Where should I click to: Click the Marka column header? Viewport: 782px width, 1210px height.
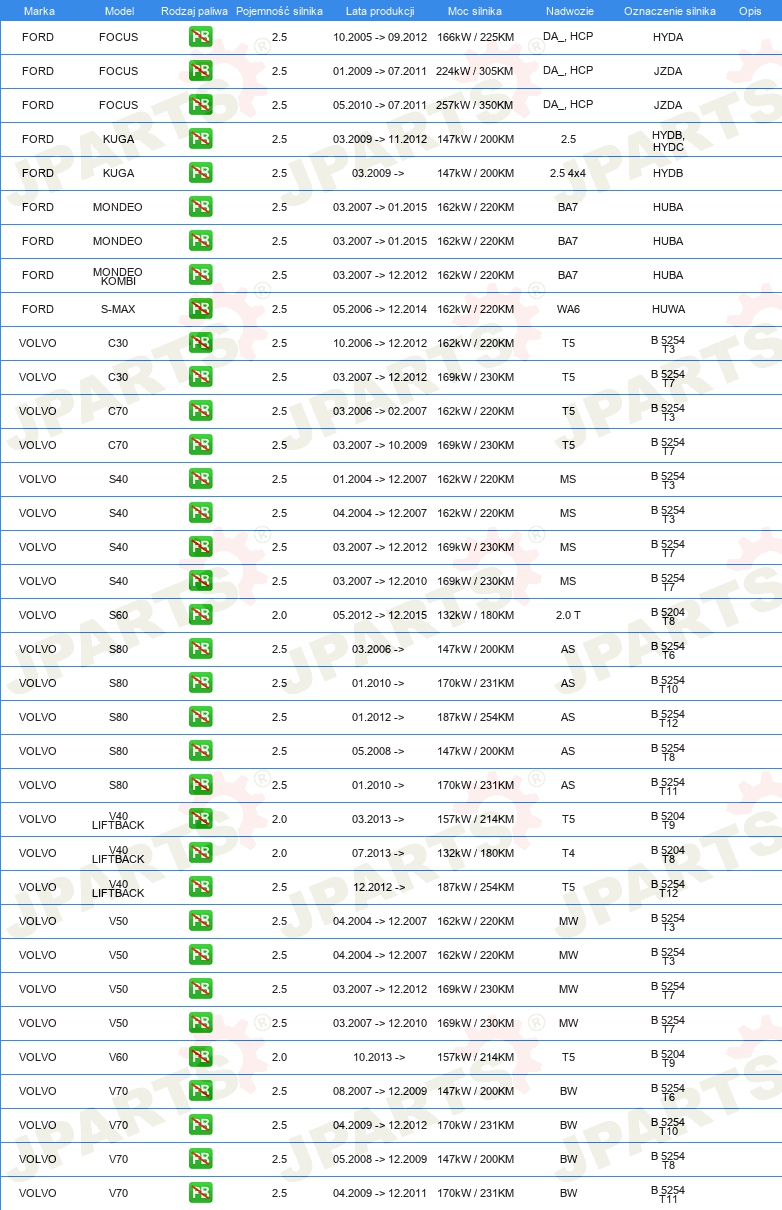[x=39, y=11]
